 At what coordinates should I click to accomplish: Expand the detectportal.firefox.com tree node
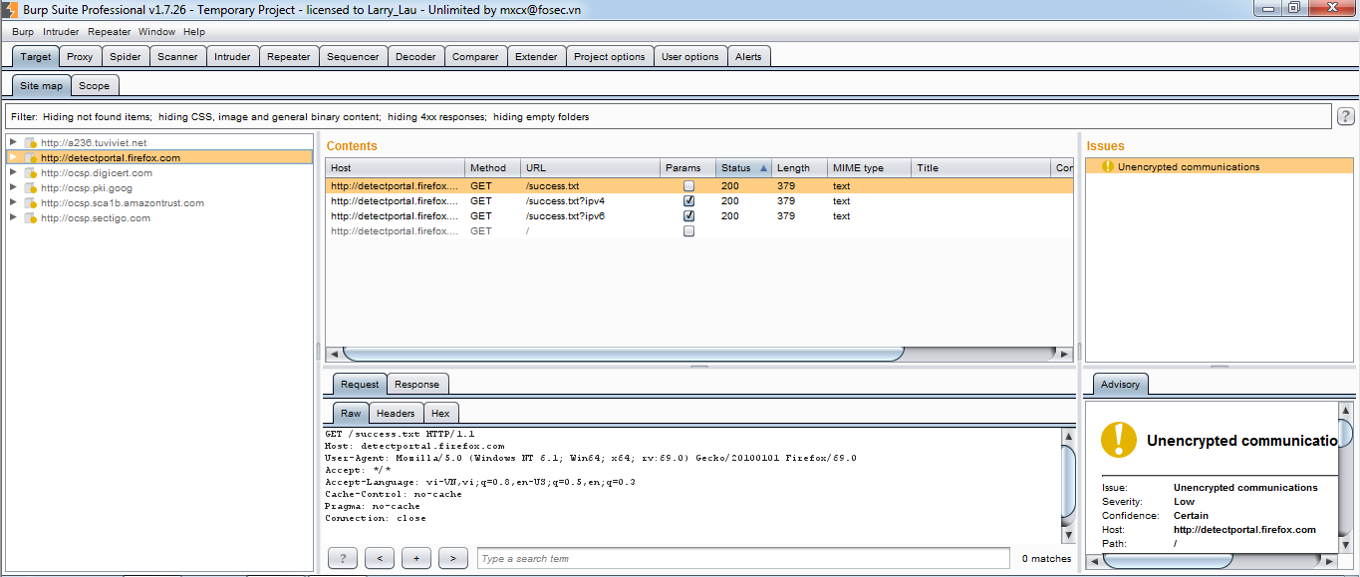13,157
